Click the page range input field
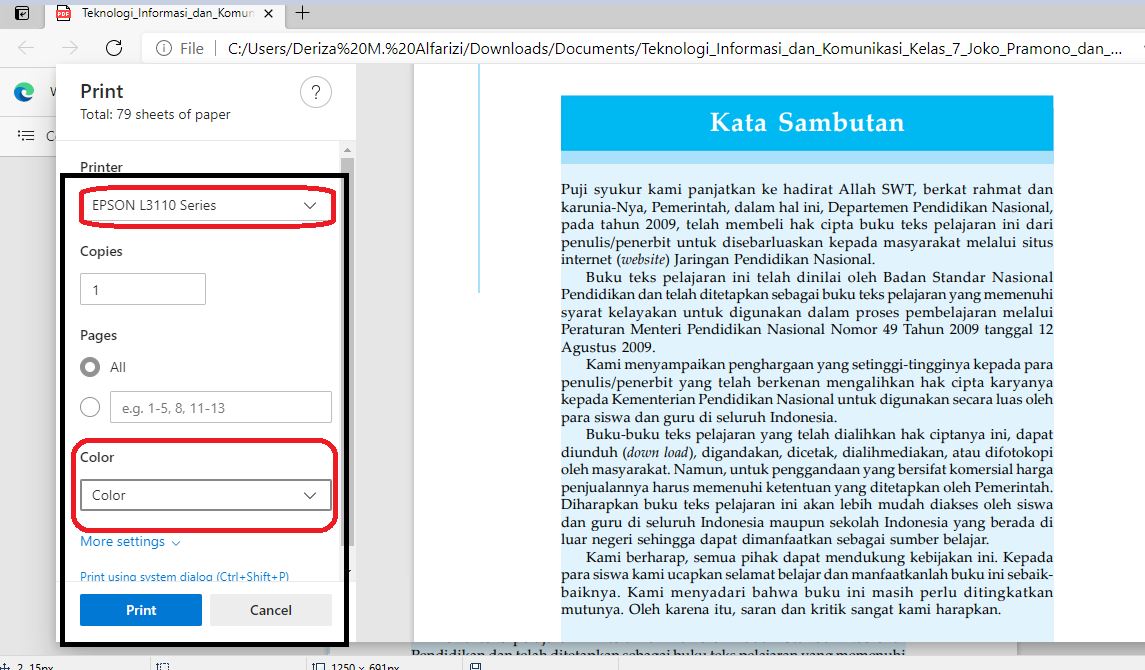This screenshot has height=670, width=1145. coord(221,407)
